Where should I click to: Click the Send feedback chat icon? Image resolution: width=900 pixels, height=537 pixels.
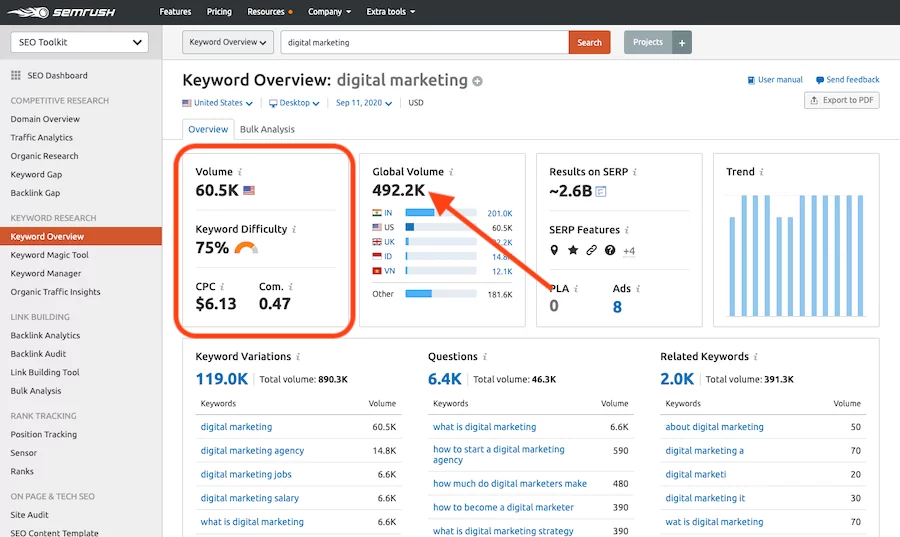pyautogui.click(x=820, y=80)
